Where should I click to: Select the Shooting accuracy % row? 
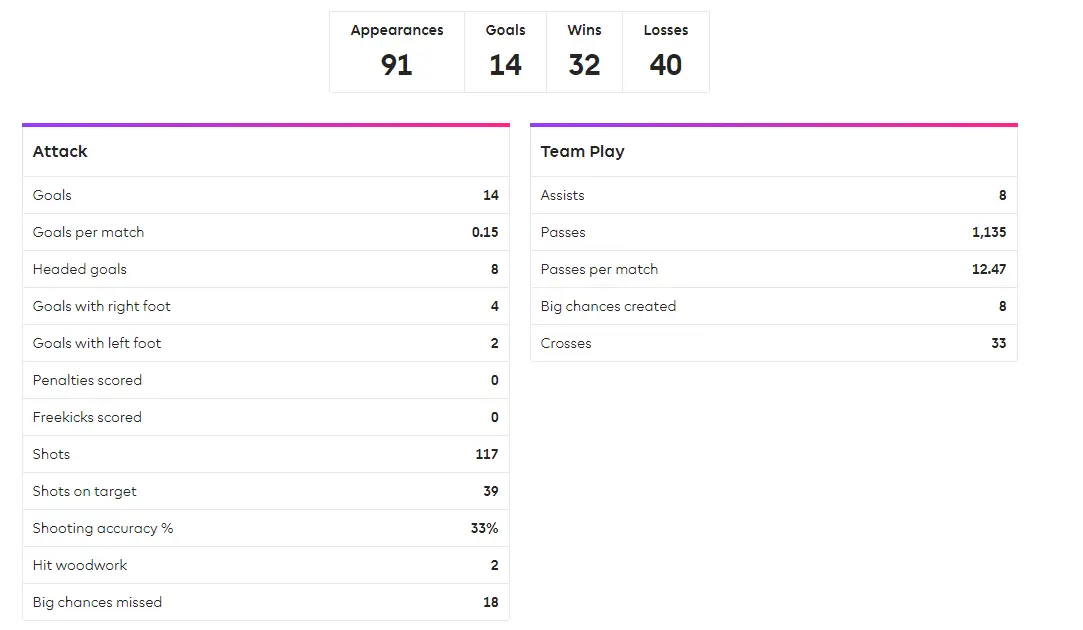tap(265, 528)
